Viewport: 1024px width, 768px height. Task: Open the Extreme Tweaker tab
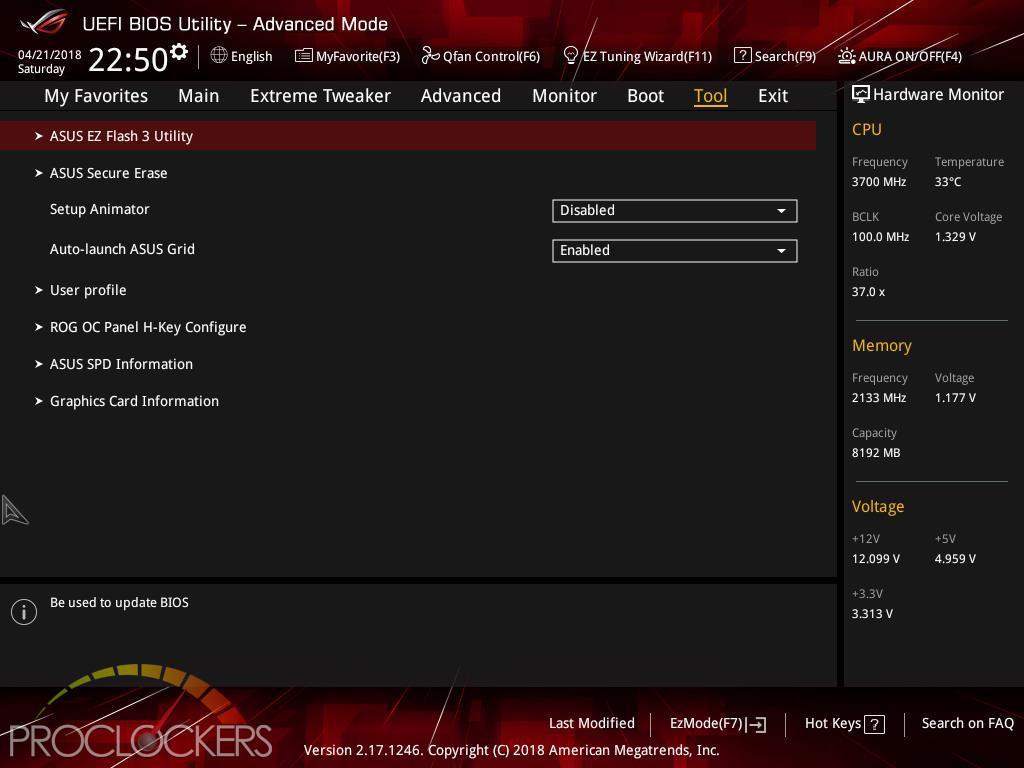pos(320,96)
